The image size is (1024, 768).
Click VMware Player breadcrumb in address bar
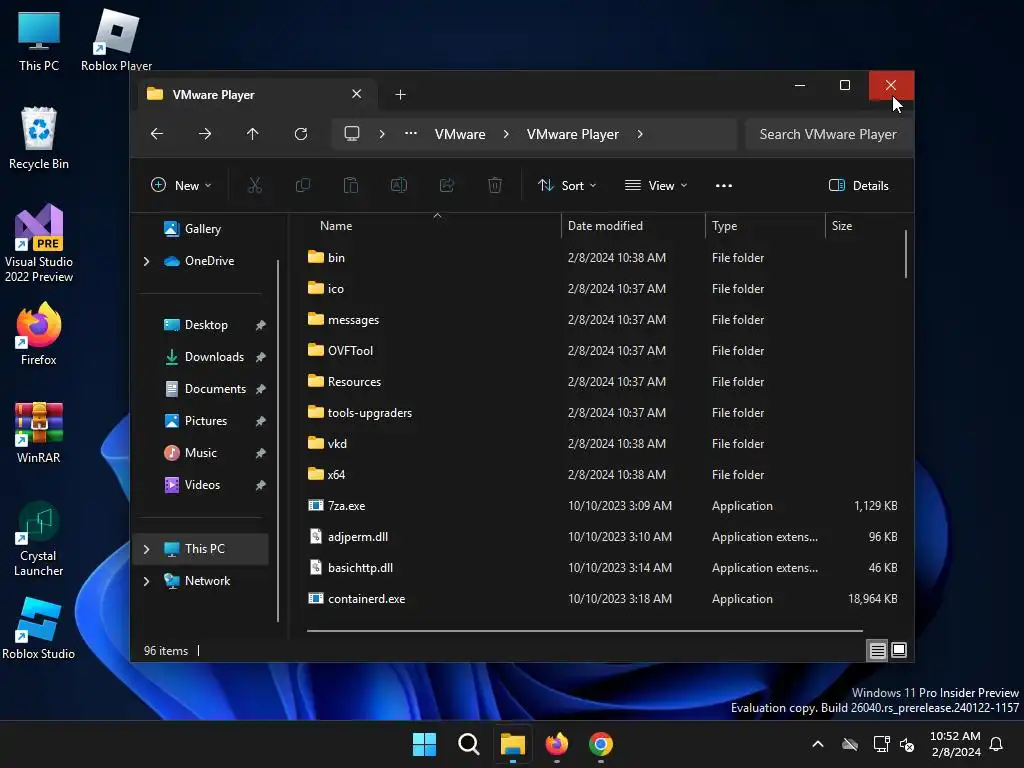[x=573, y=134]
